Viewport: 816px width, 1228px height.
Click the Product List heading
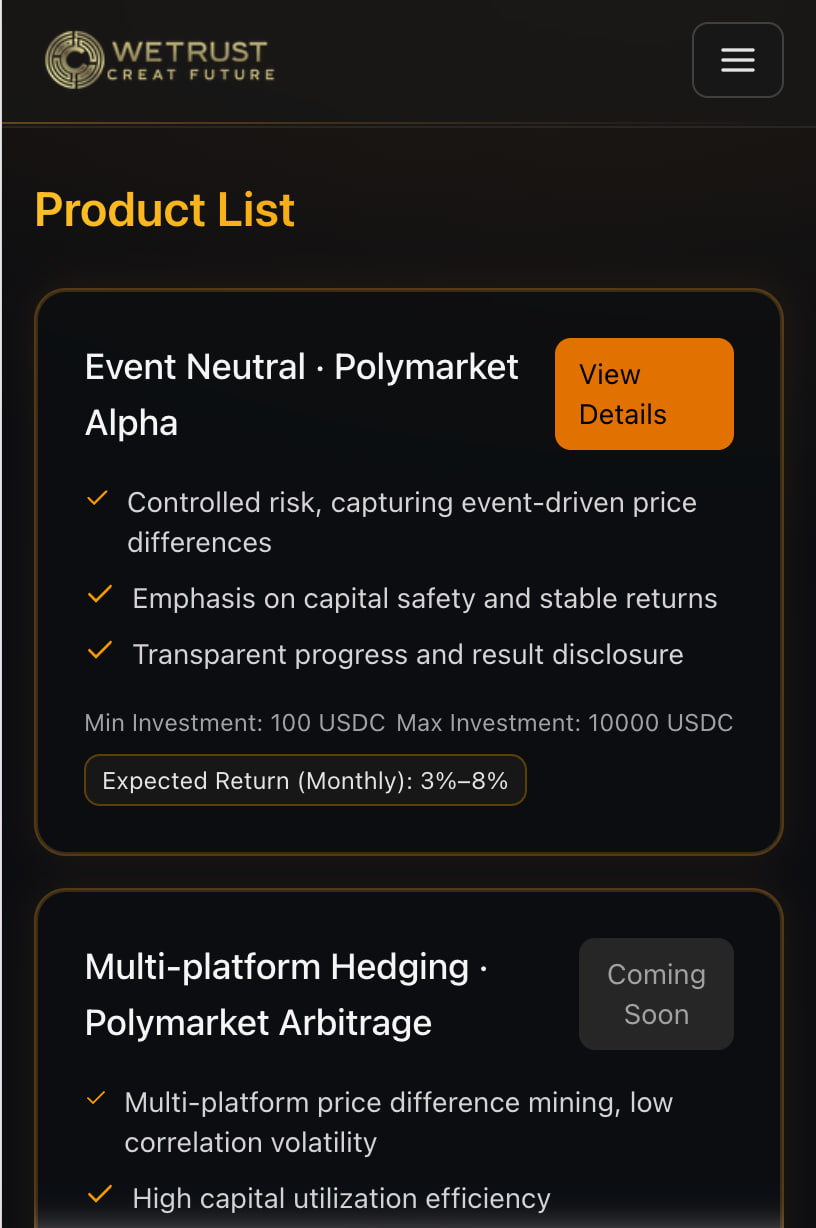pyautogui.click(x=165, y=210)
